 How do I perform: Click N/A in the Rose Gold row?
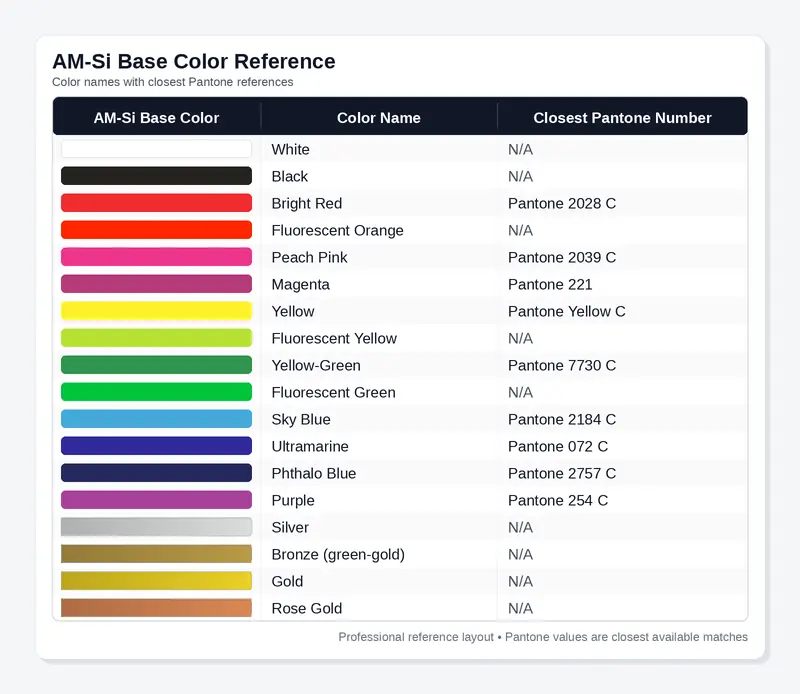coord(520,609)
